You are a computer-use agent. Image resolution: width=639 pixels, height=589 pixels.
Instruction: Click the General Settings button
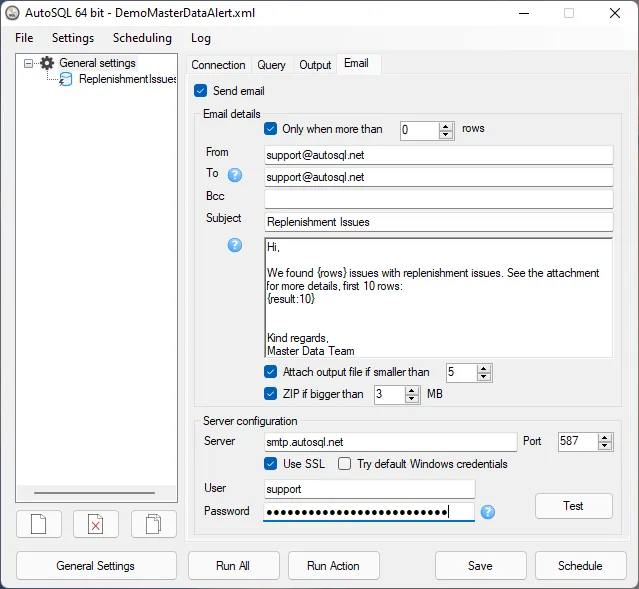[96, 565]
